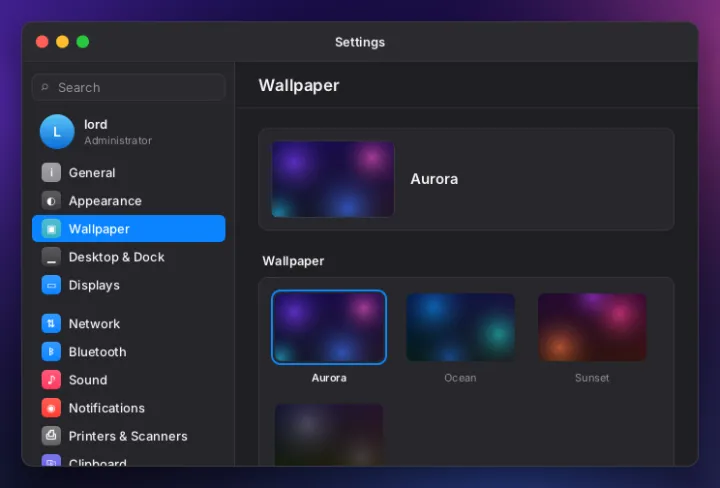Image resolution: width=720 pixels, height=488 pixels.
Task: Open the lord Administrator account
Action: 129,132
